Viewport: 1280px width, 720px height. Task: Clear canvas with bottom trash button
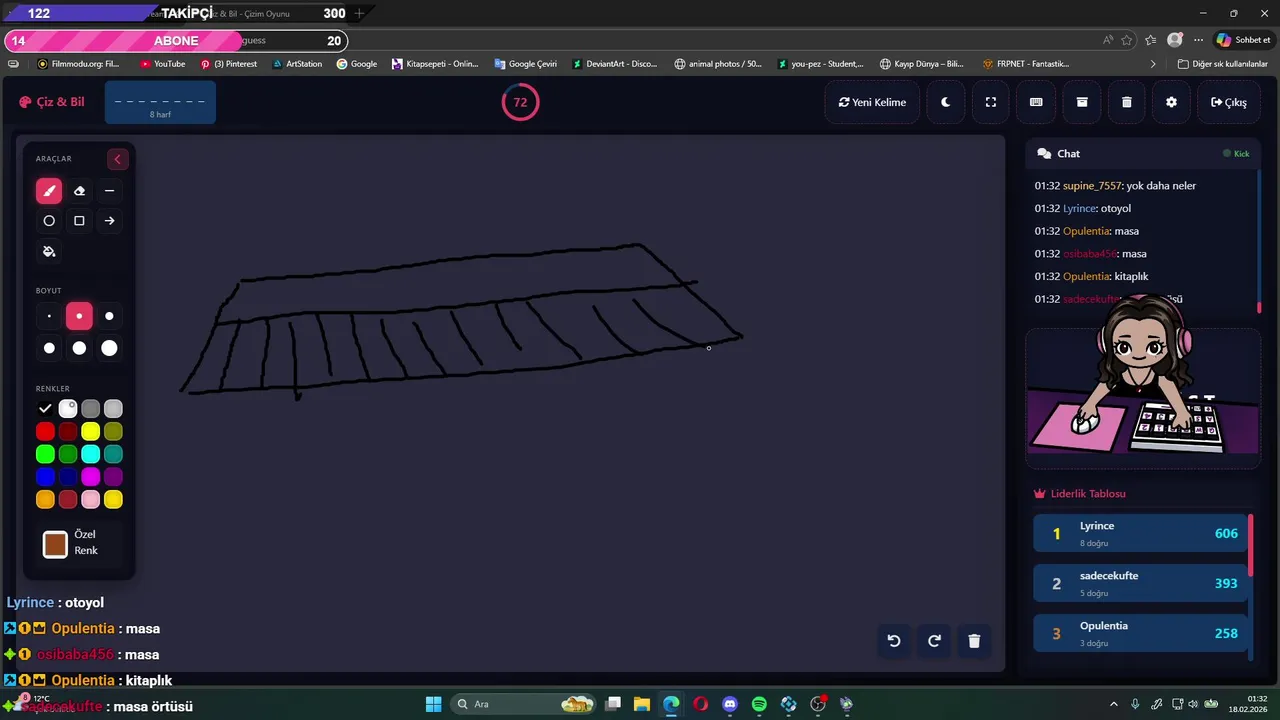point(974,641)
